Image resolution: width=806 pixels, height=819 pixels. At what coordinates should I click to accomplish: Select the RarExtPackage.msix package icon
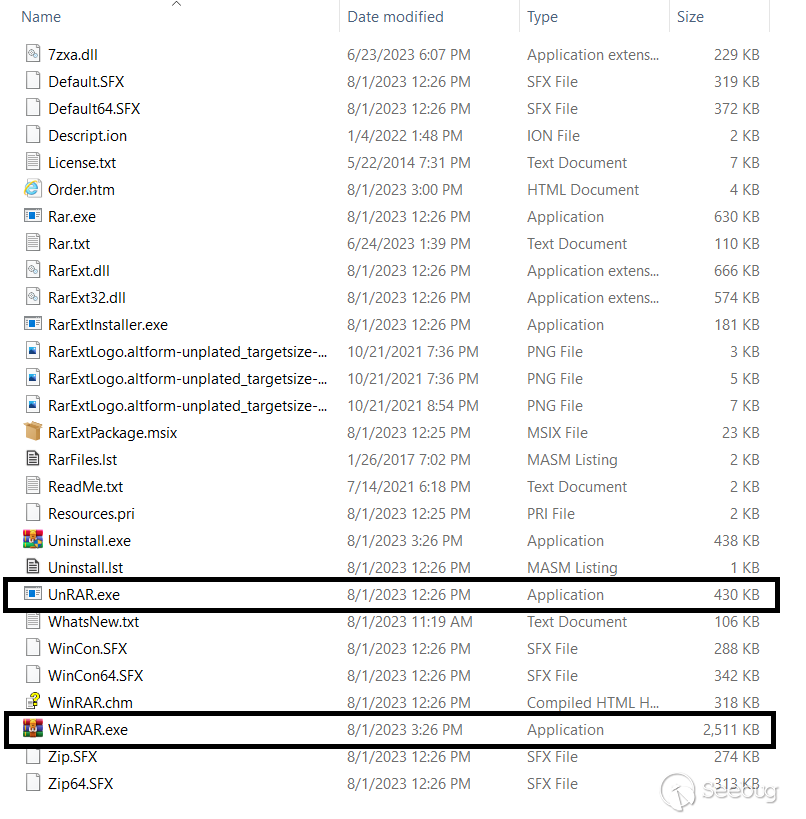pos(32,432)
